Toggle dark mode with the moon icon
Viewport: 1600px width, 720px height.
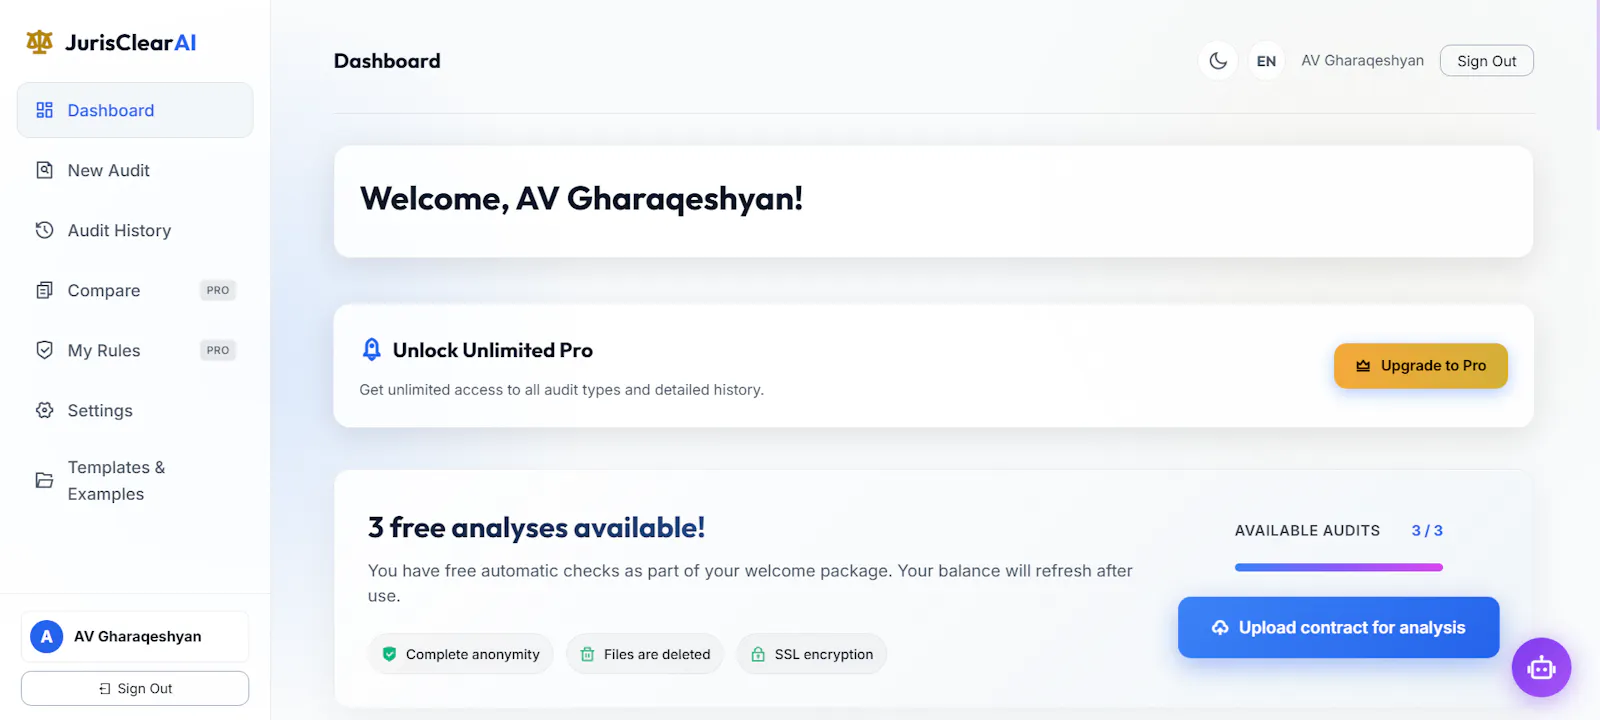pyautogui.click(x=1218, y=61)
